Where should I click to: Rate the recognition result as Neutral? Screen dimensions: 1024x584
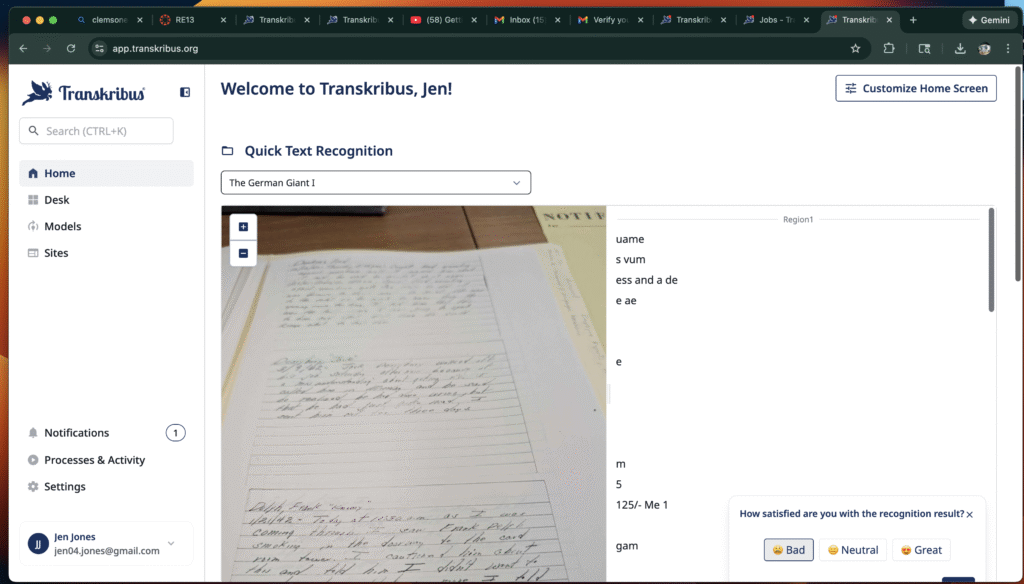coord(852,550)
